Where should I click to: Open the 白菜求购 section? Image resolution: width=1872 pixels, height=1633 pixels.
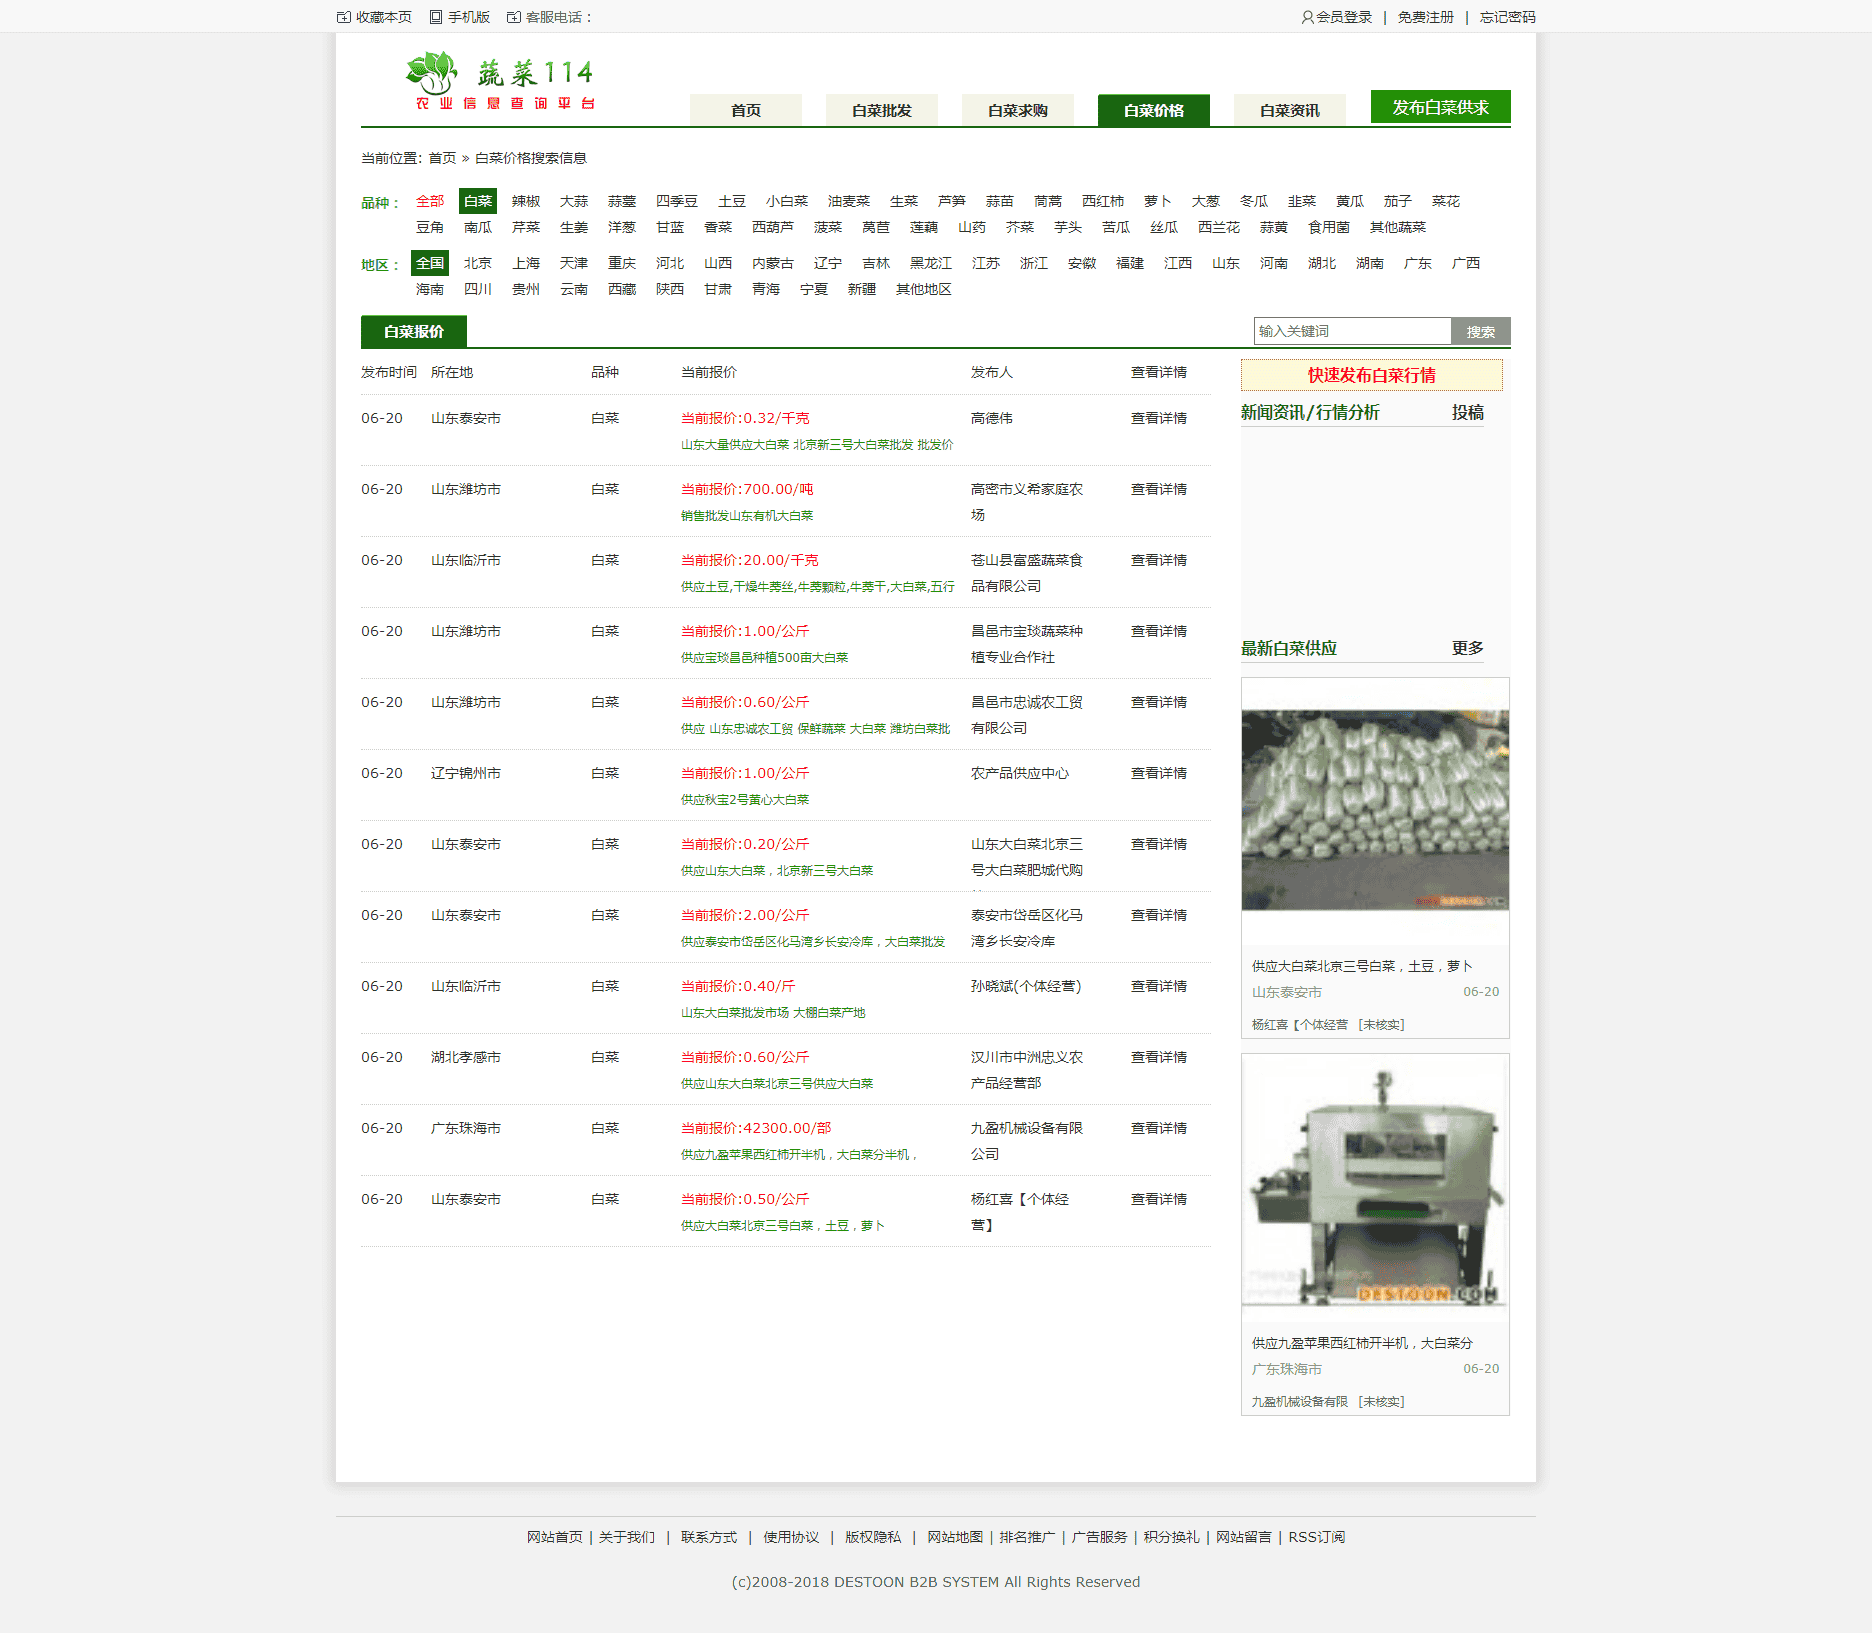click(x=1017, y=111)
